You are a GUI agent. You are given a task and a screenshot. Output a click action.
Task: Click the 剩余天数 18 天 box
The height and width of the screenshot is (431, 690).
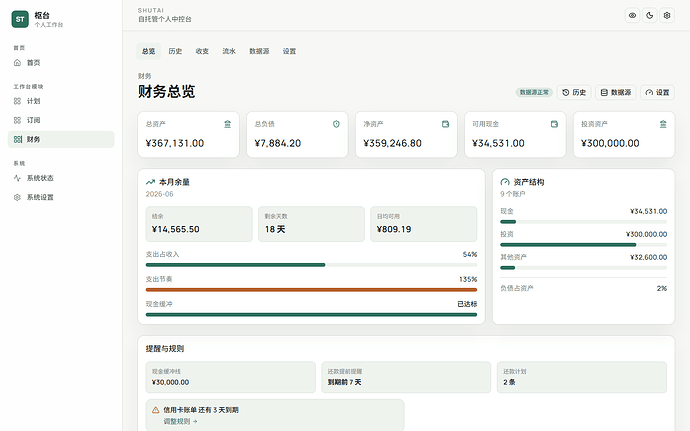pyautogui.click(x=311, y=224)
